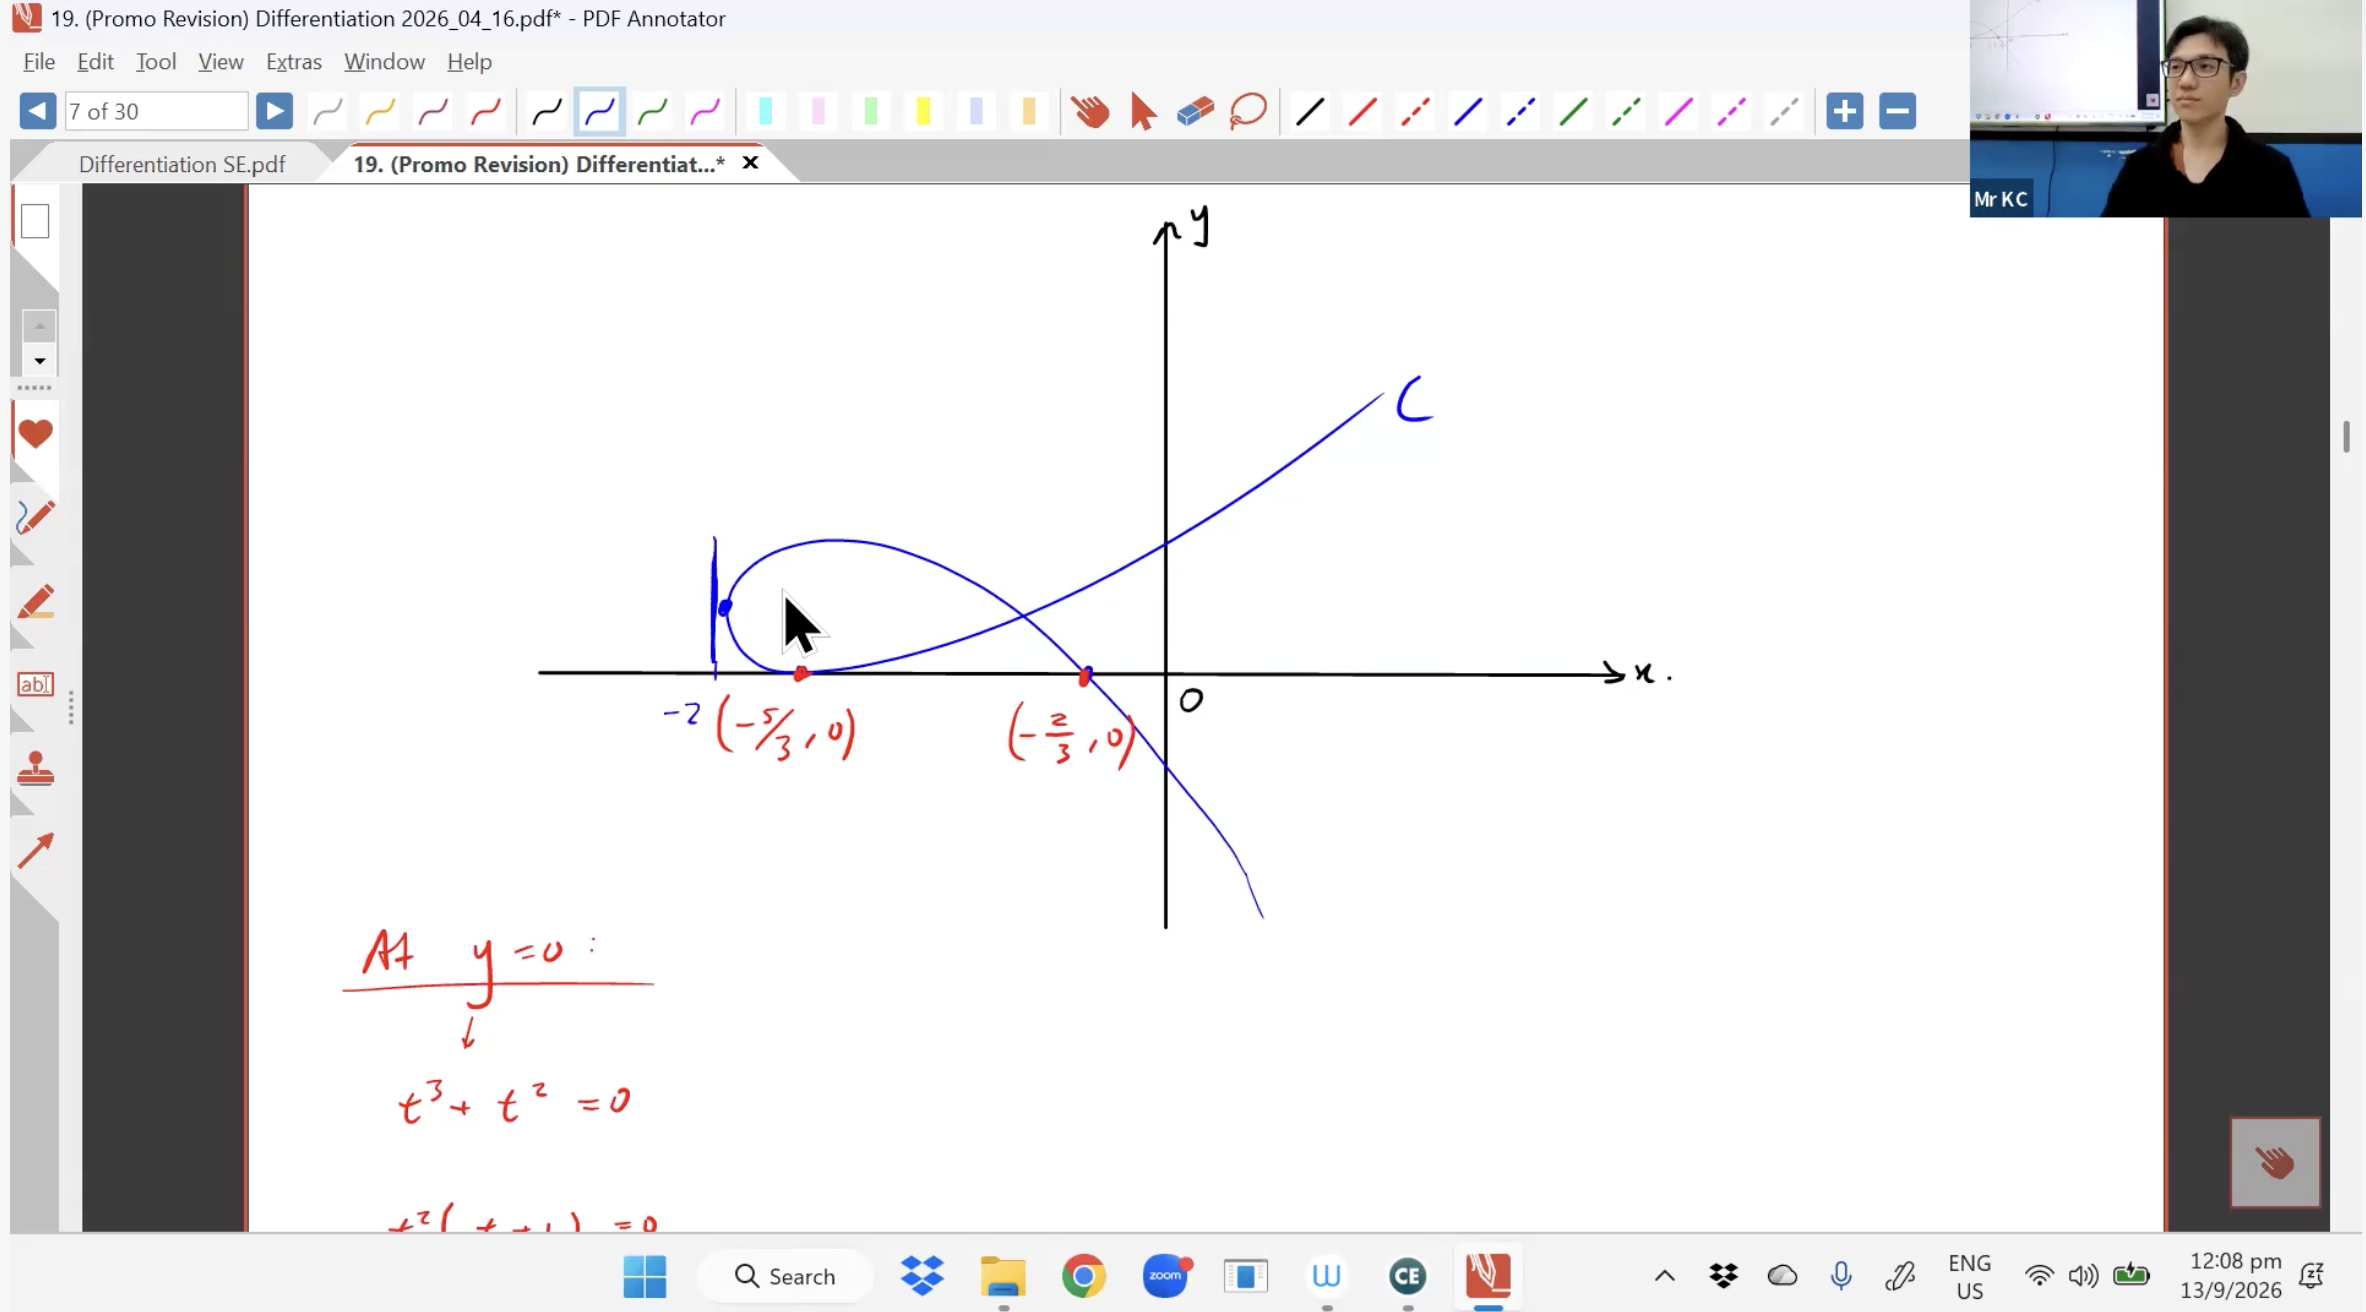Screen dimensions: 2366x1312
Task: Activate the Pan hand tool
Action: tap(1090, 111)
